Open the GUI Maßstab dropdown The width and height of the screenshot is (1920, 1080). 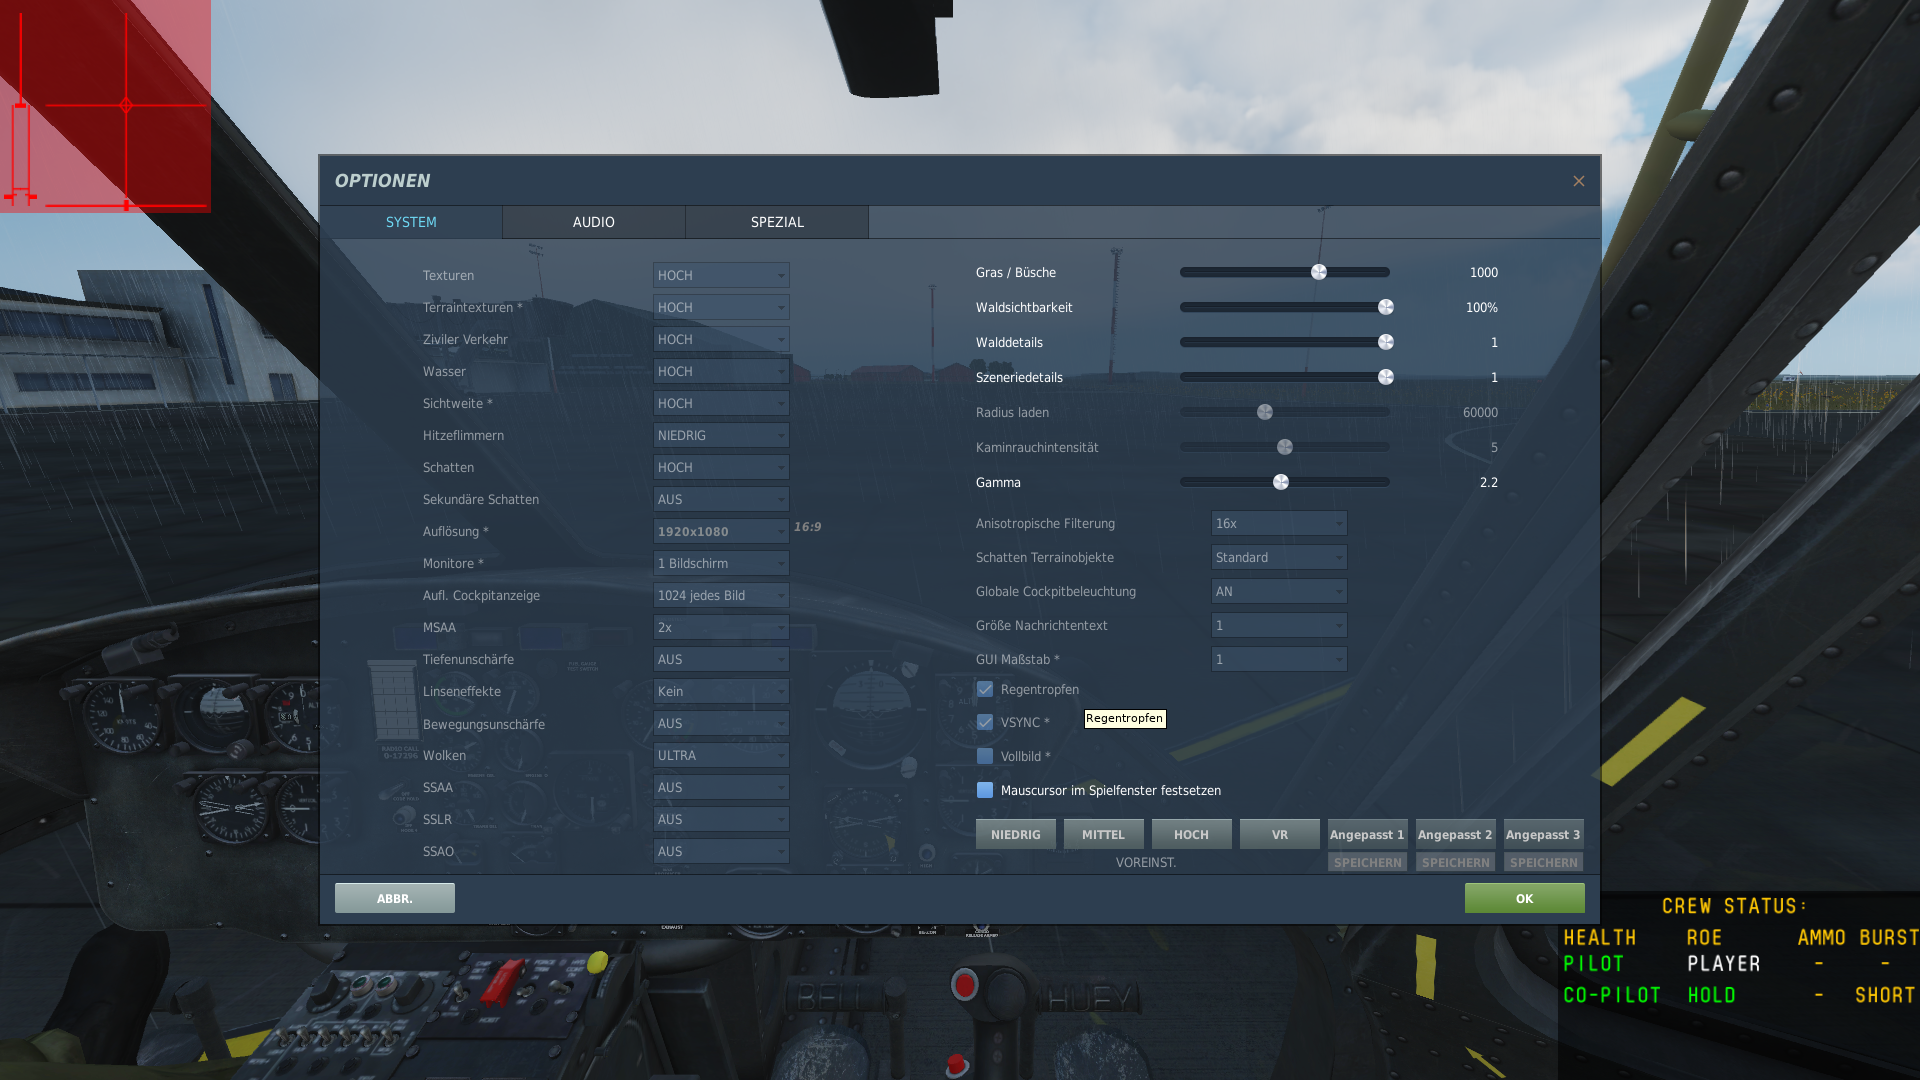tap(1279, 659)
